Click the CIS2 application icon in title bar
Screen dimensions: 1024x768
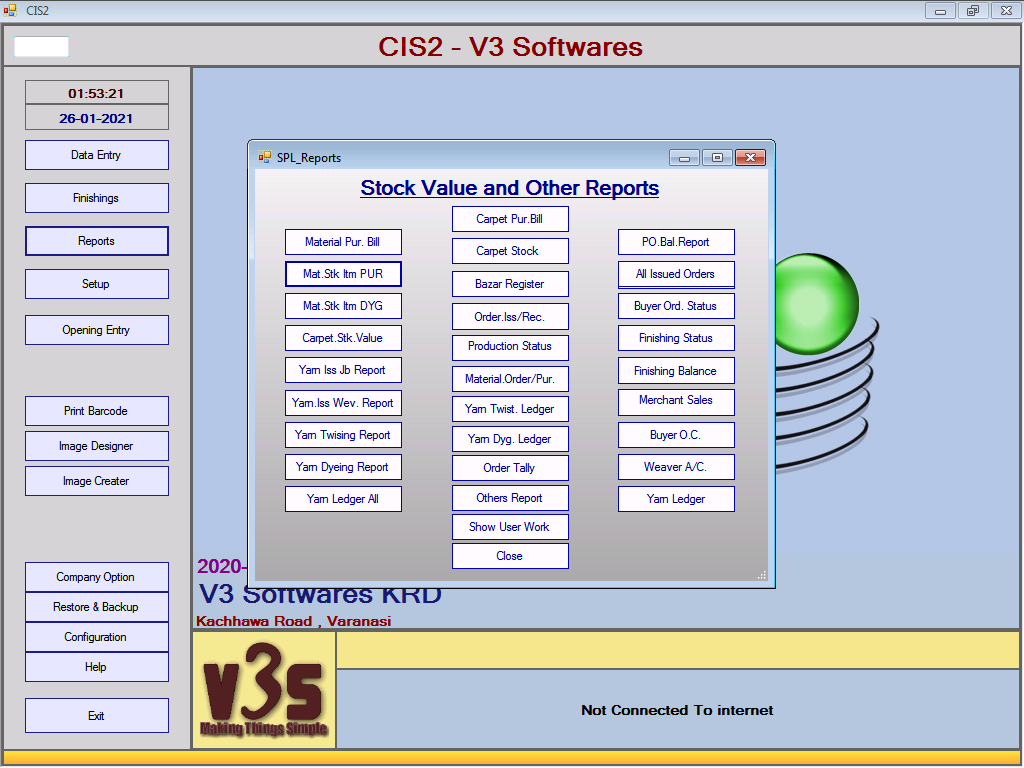tap(11, 10)
